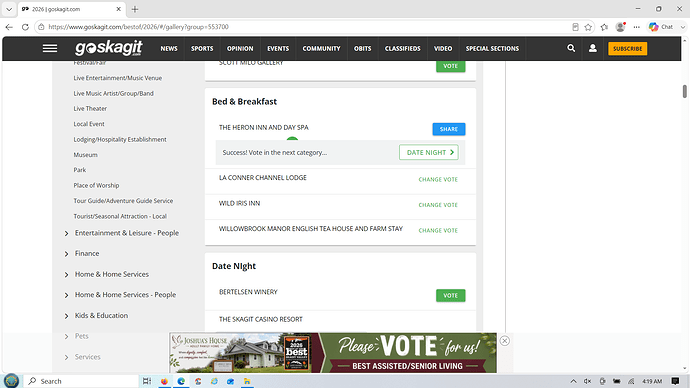Add page to favorites star icon
The width and height of the screenshot is (690, 388).
(588, 27)
